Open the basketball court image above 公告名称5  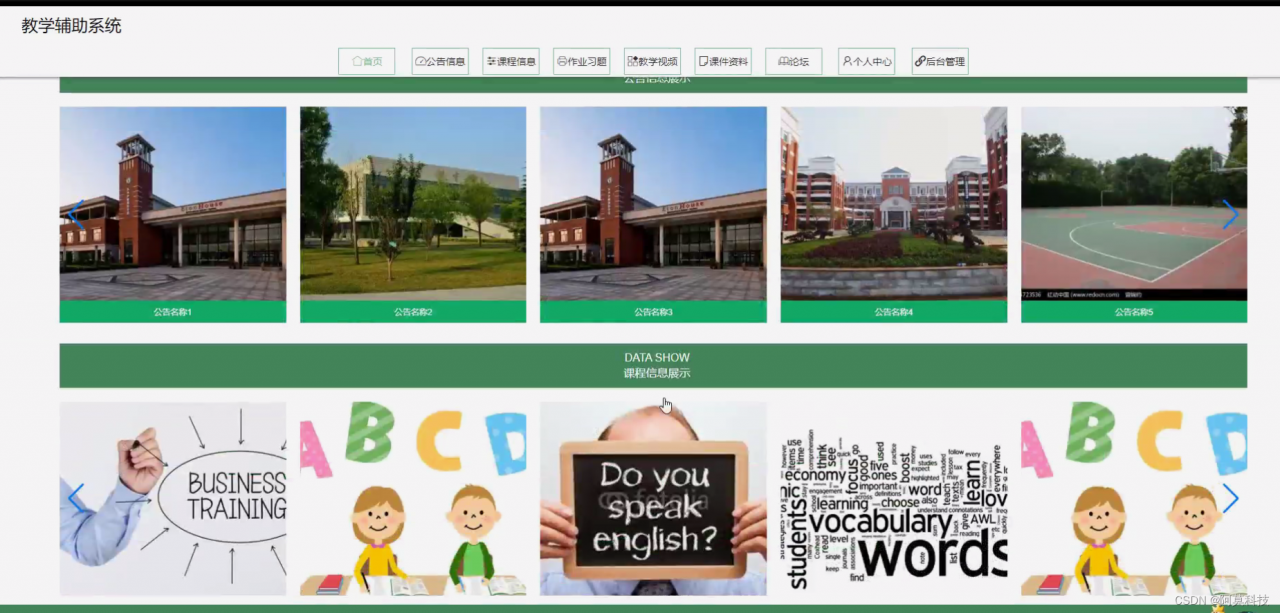(x=1134, y=204)
